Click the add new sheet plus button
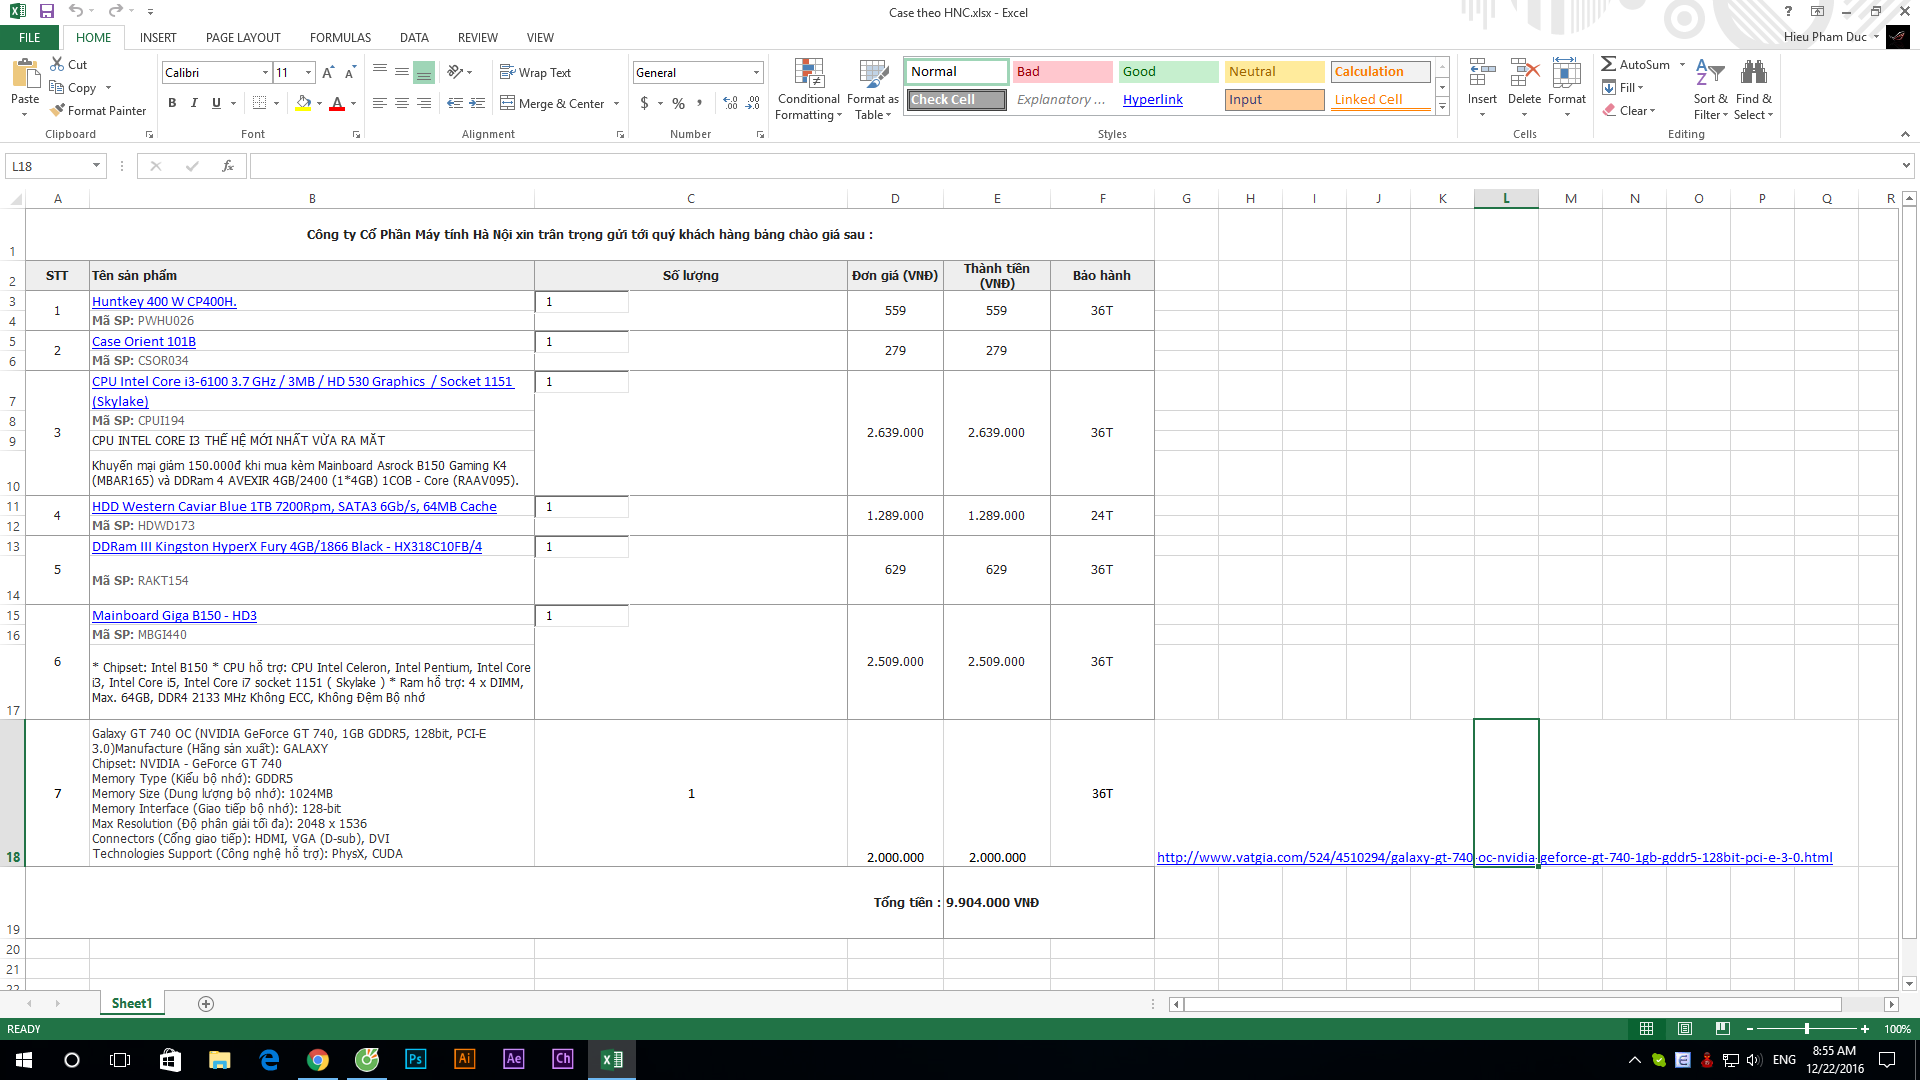 [206, 1003]
